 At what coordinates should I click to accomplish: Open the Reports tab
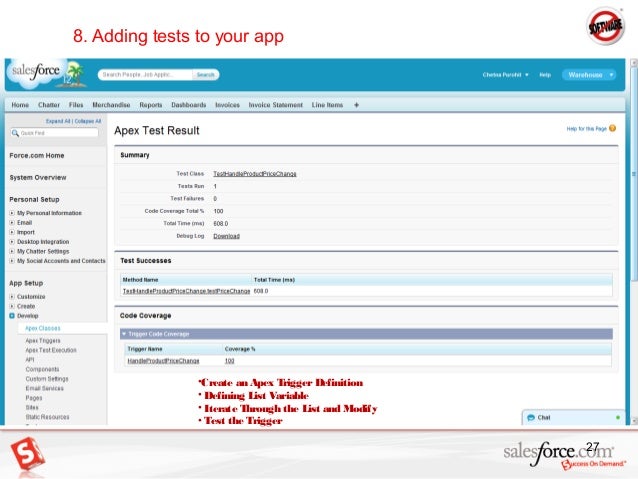[x=151, y=105]
